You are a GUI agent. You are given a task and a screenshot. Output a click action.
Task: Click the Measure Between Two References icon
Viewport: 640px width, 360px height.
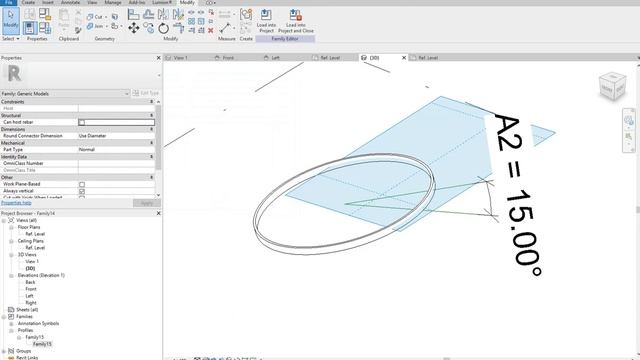(225, 28)
